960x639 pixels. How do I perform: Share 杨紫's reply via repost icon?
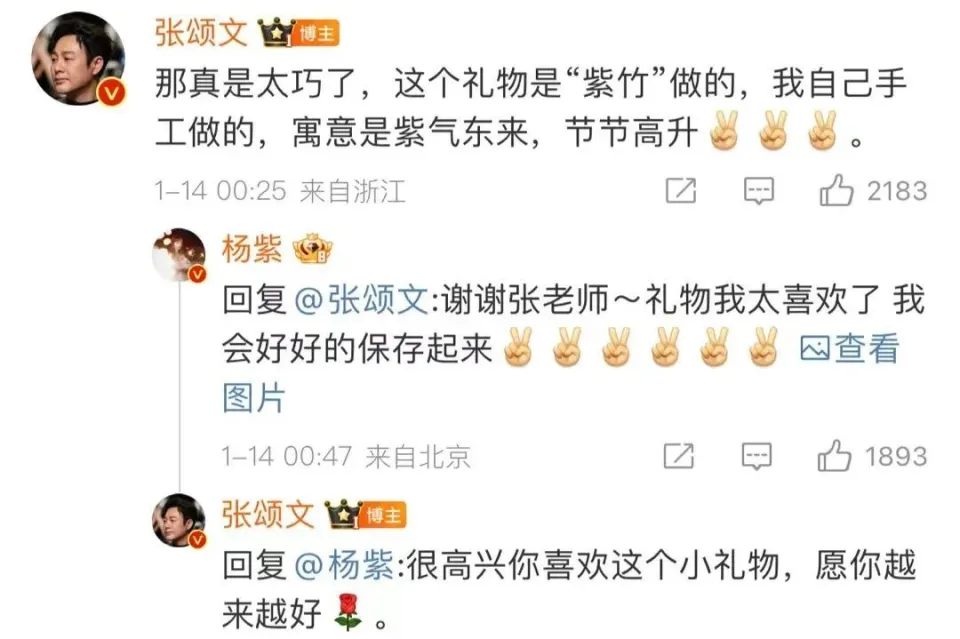click(x=679, y=457)
